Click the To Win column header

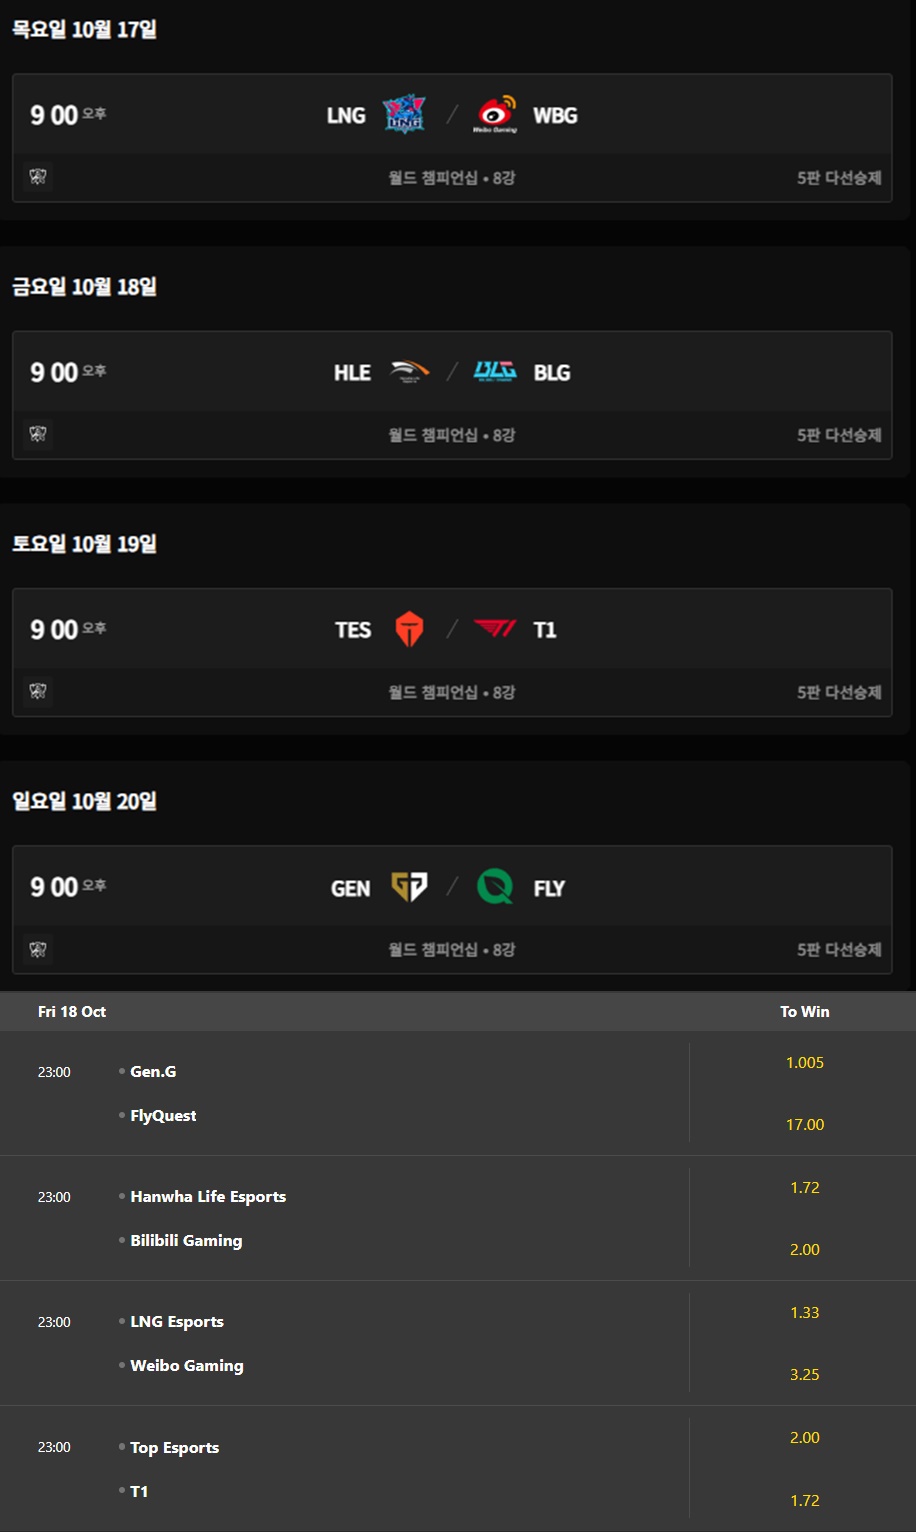805,1011
